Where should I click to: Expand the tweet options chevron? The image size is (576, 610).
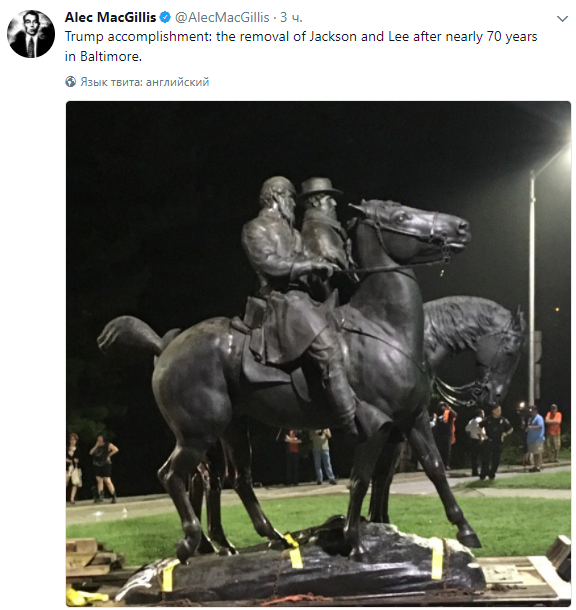click(562, 18)
